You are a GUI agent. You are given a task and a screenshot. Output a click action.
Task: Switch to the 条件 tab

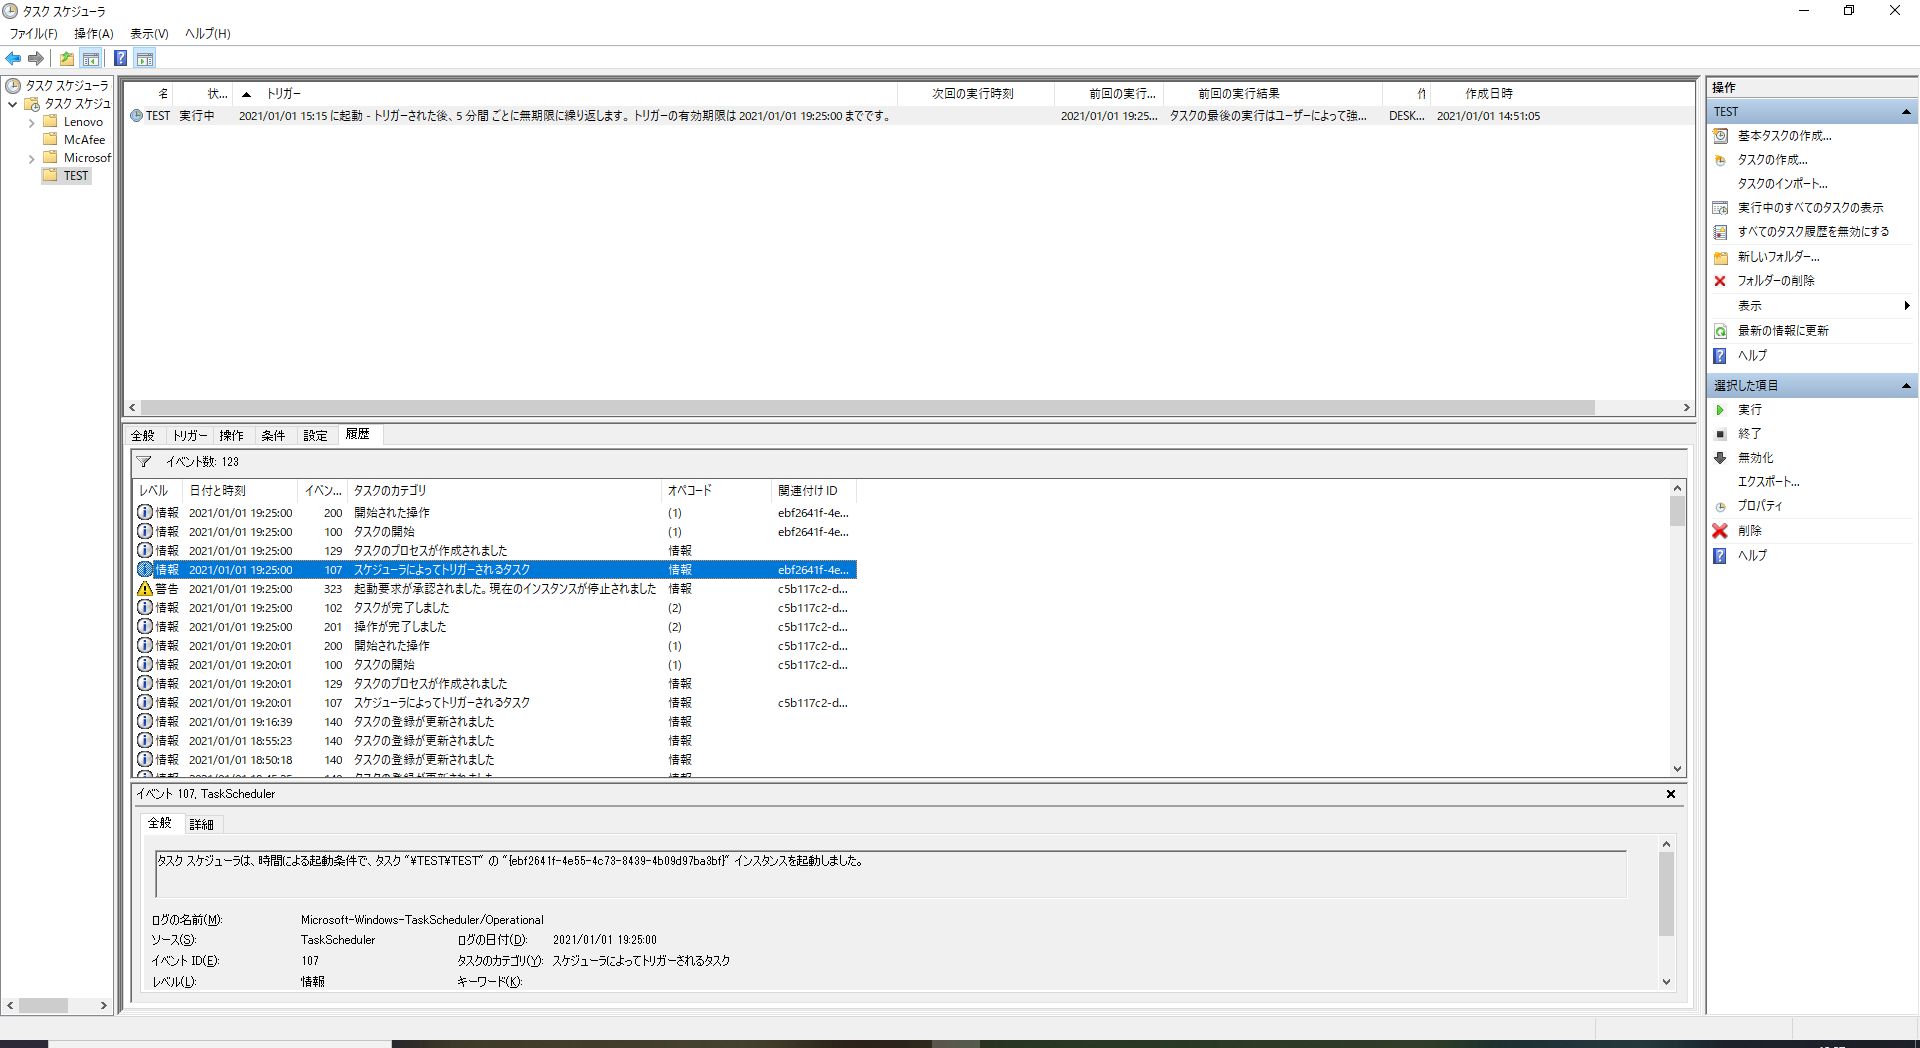click(x=273, y=436)
